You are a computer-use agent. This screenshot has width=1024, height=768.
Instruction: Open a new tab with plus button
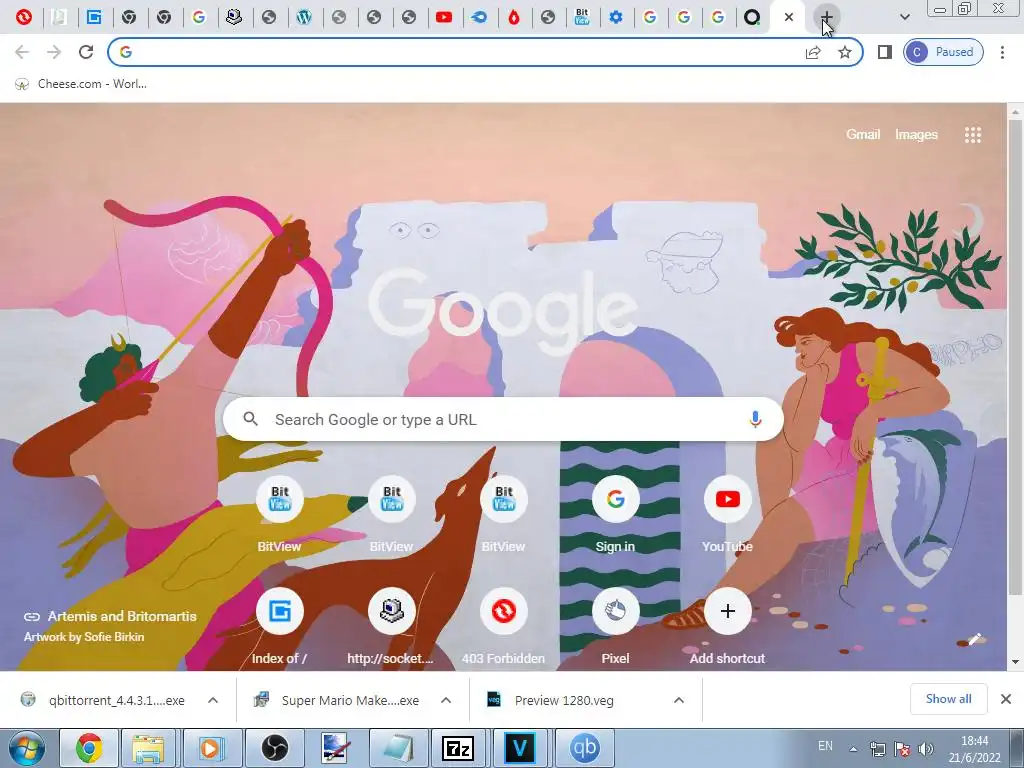point(826,18)
